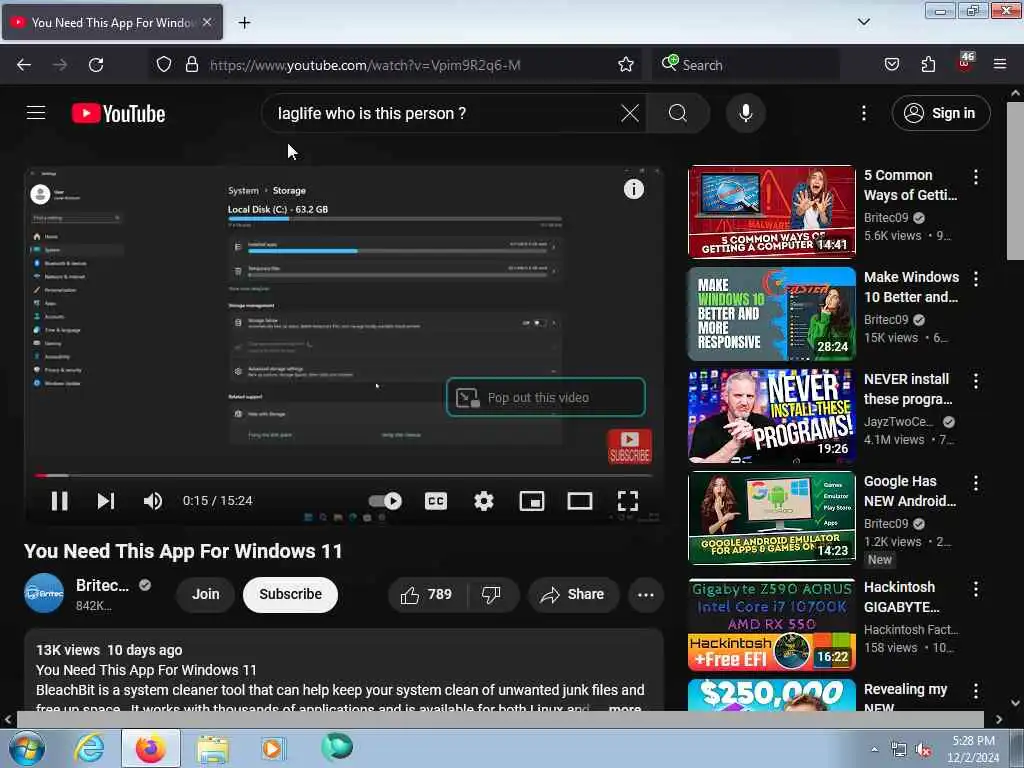Enter full screen mode

click(628, 501)
